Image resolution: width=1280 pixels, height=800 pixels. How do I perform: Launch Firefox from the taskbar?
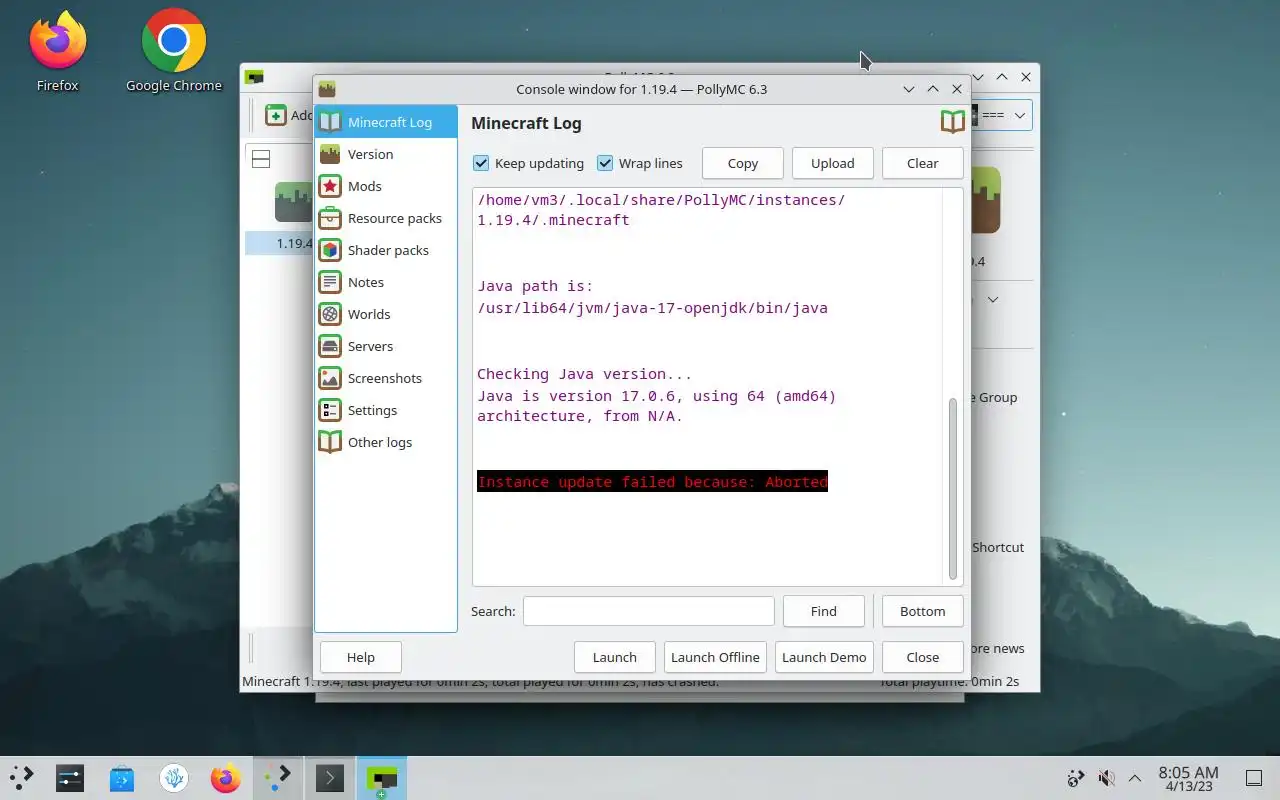(226, 778)
